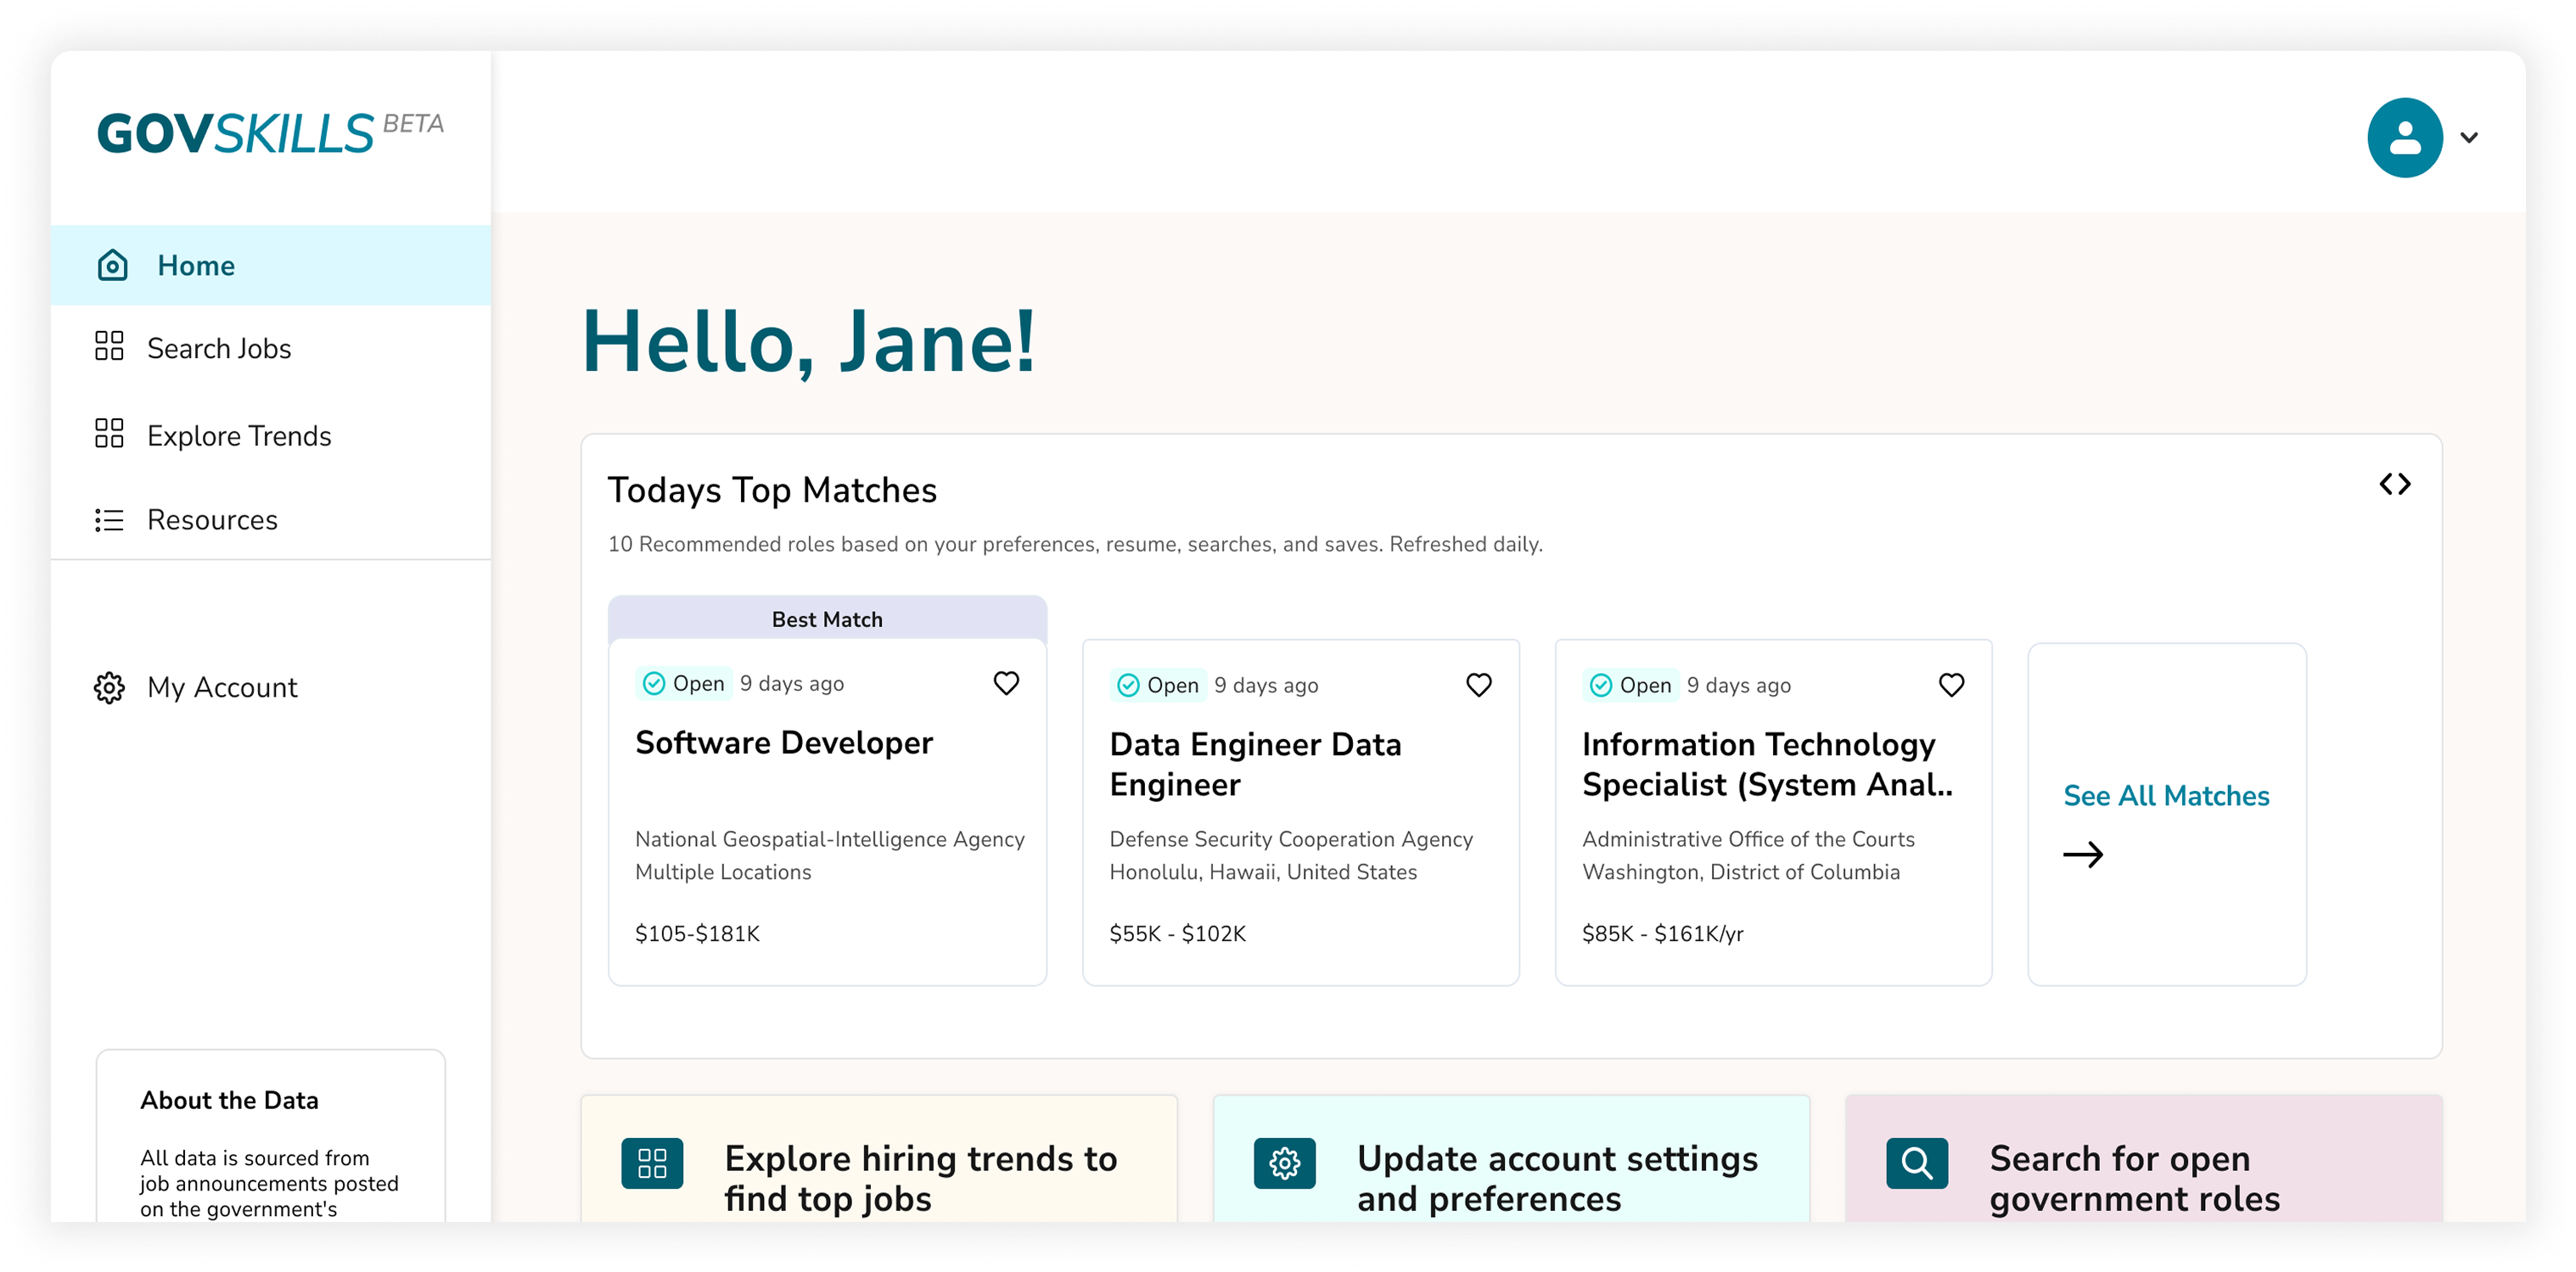Click the update account settings gear icon

[1284, 1163]
